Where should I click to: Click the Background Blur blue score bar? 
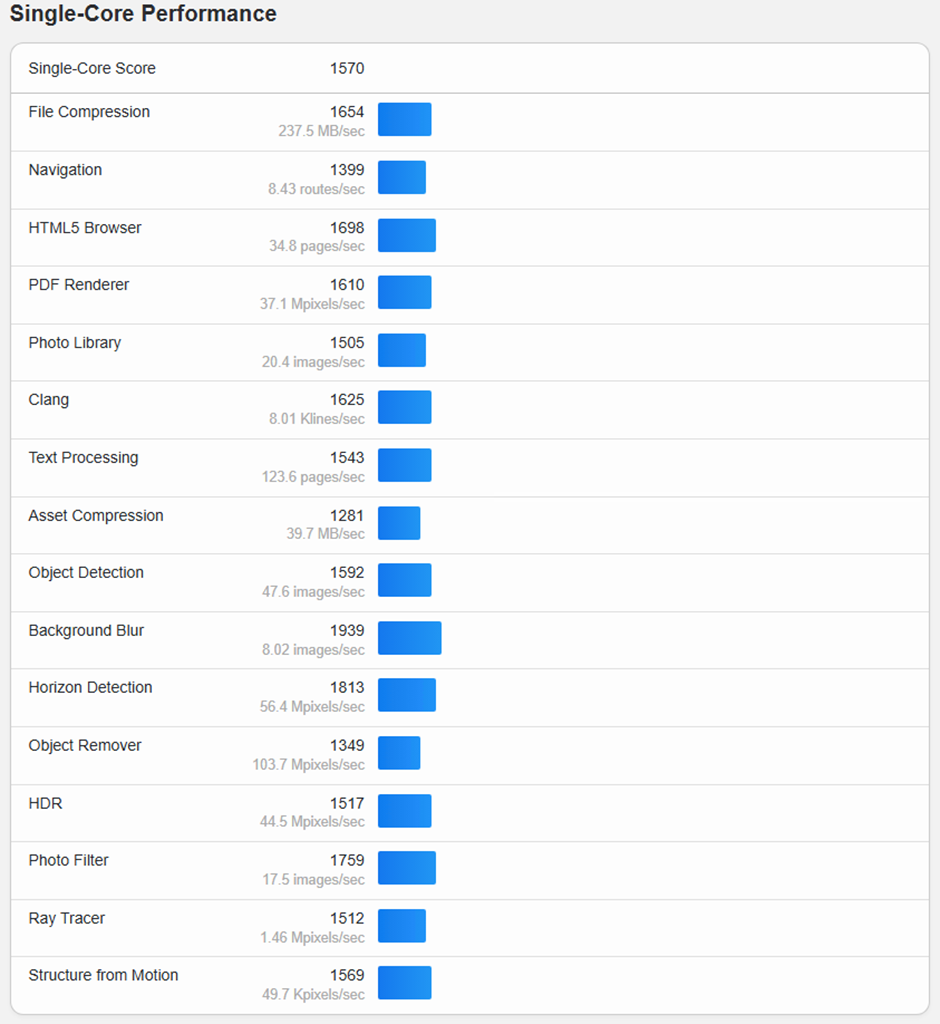(x=409, y=638)
